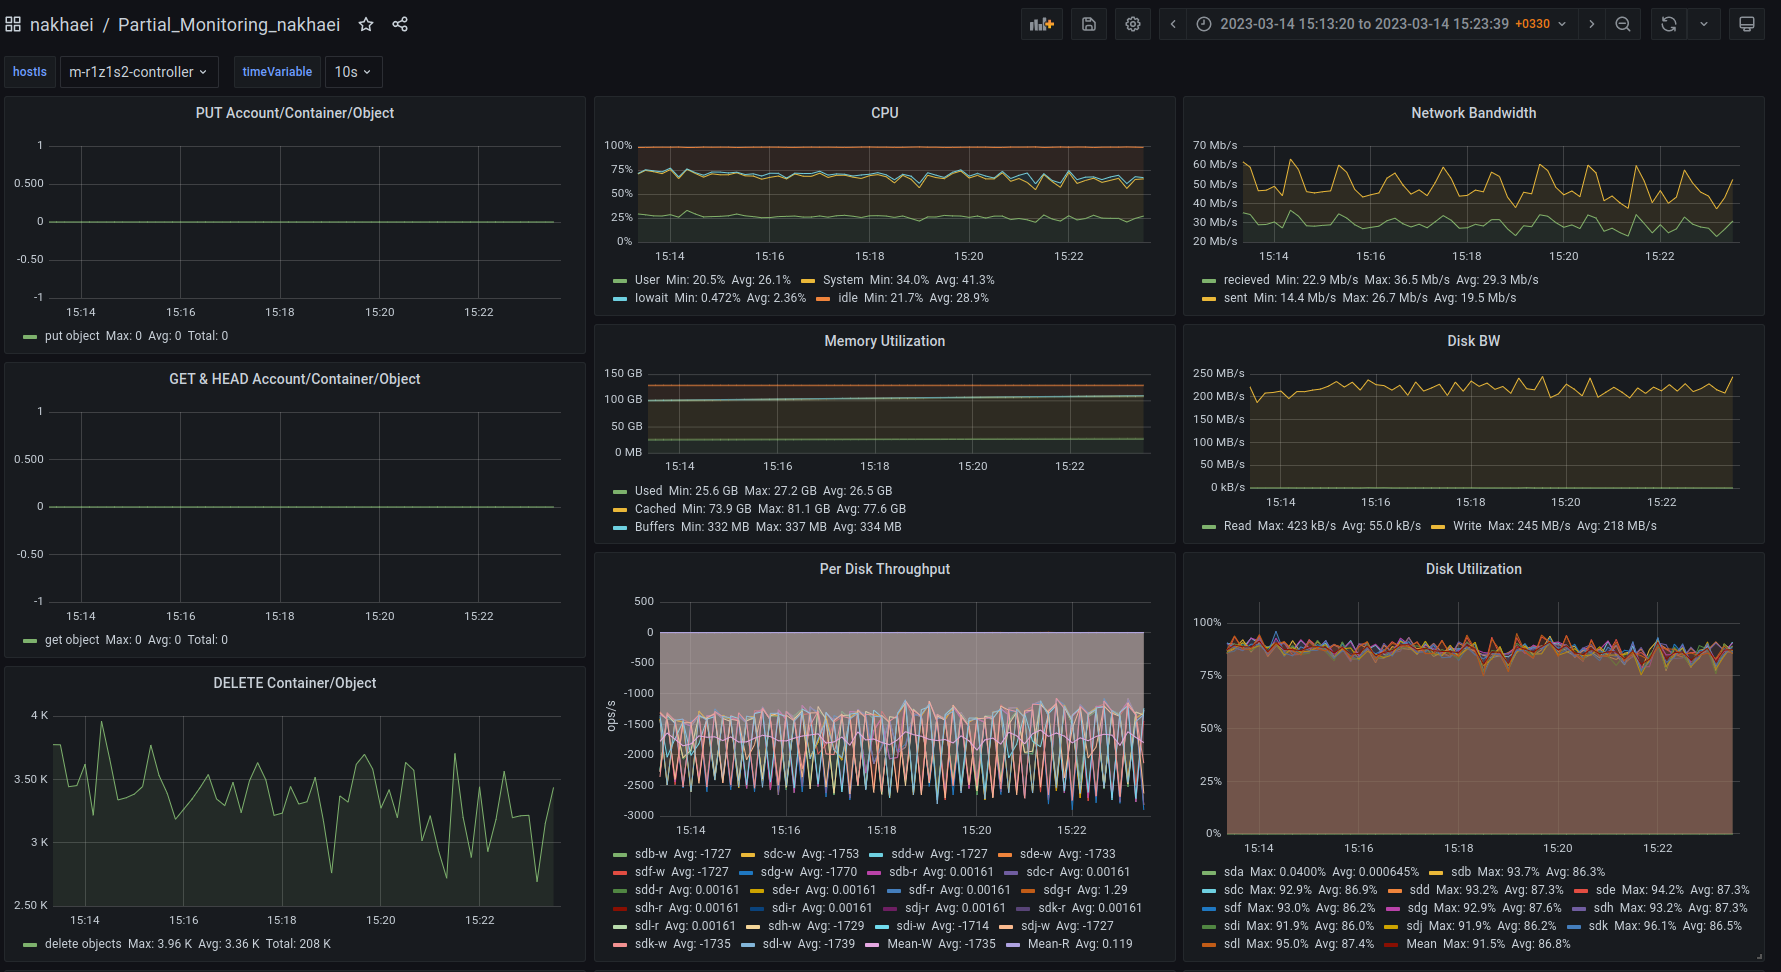
Task: Save the dashboard using the save icon
Action: tap(1089, 24)
